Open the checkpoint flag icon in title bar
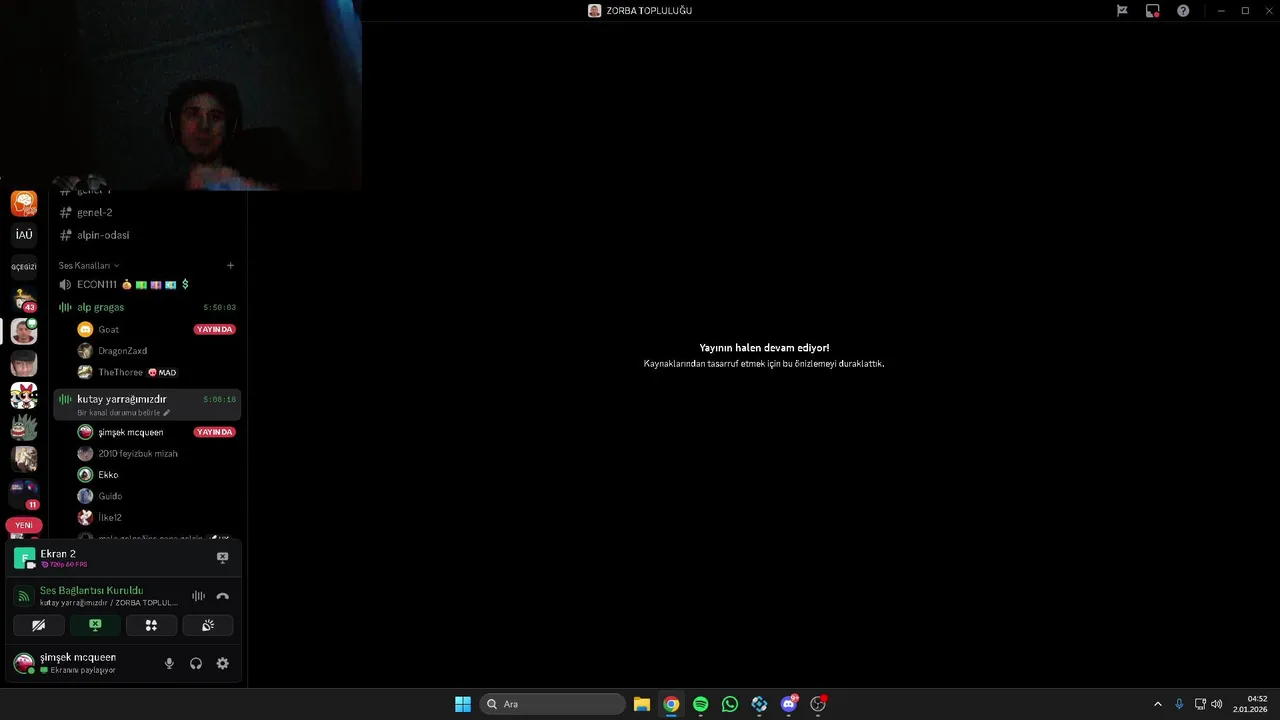This screenshot has height=720, width=1280. 1122,11
